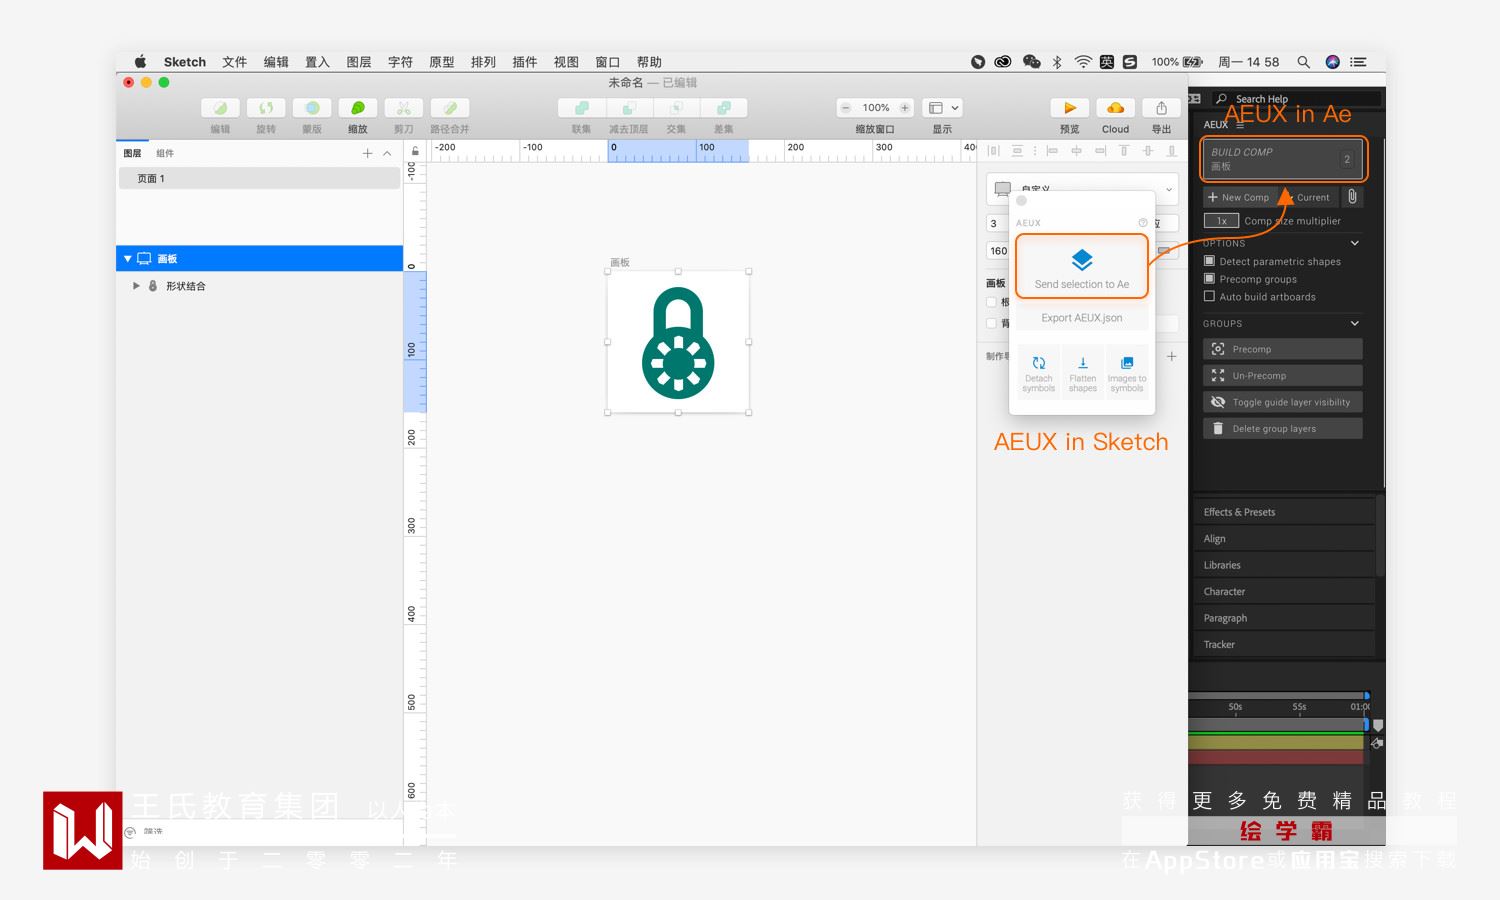Click the 1x comp size multiplier field
Screen dimensions: 1500x900
point(1221,221)
